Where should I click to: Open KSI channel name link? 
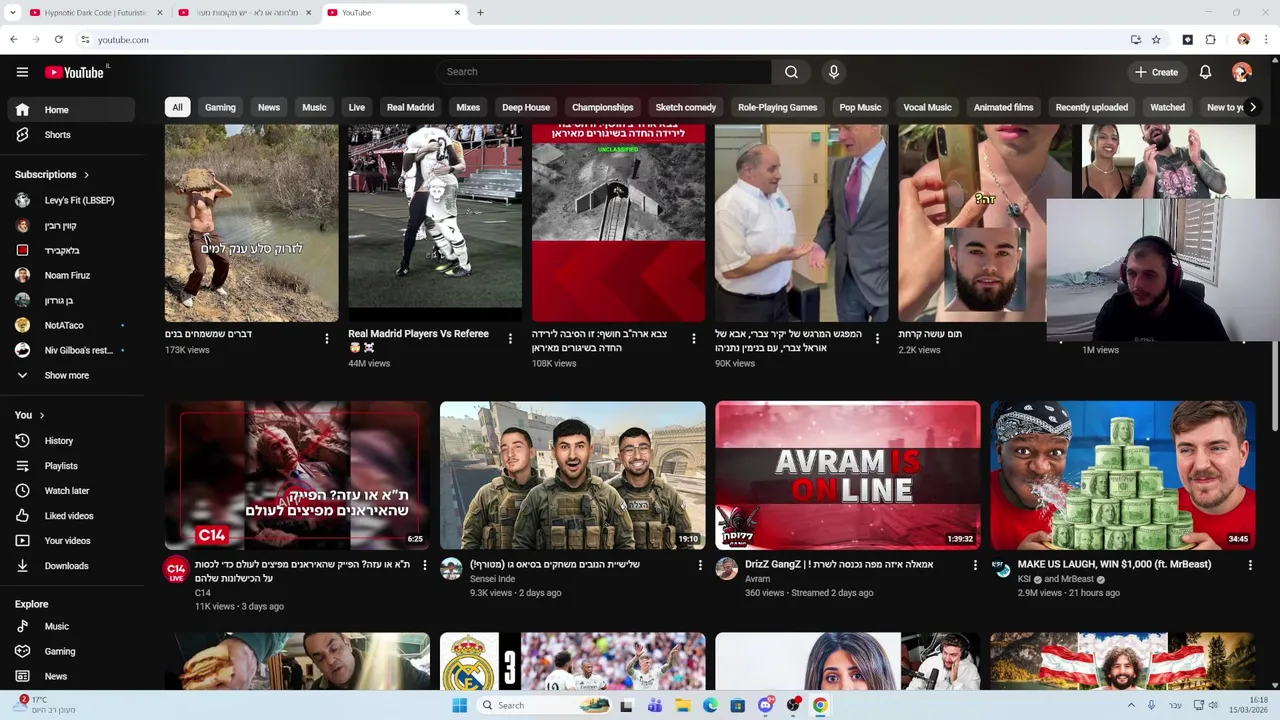1024,579
